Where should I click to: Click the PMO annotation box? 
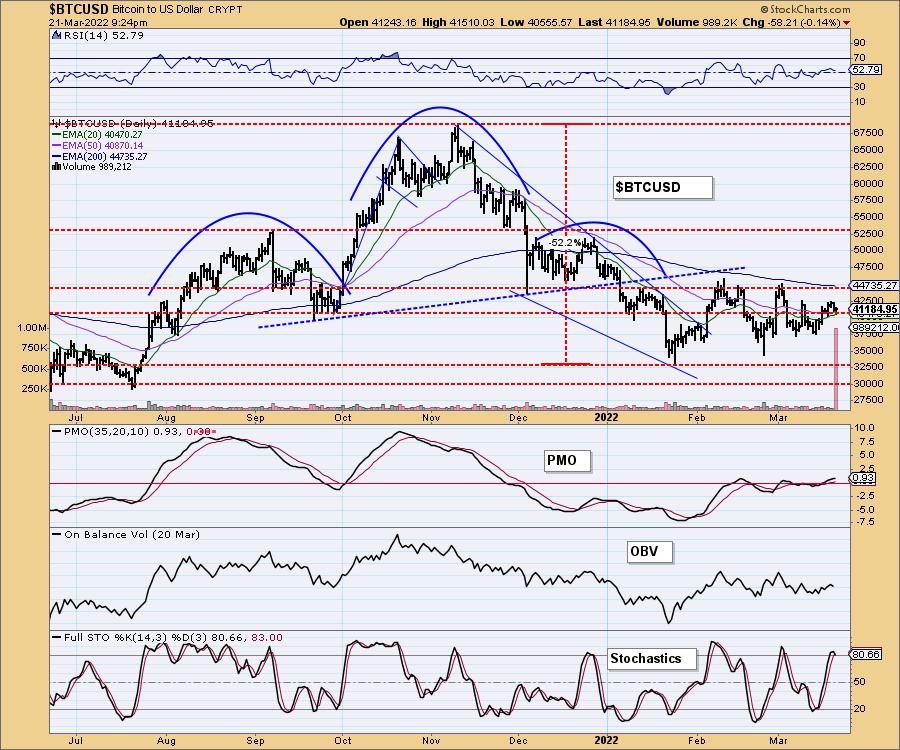pos(567,461)
